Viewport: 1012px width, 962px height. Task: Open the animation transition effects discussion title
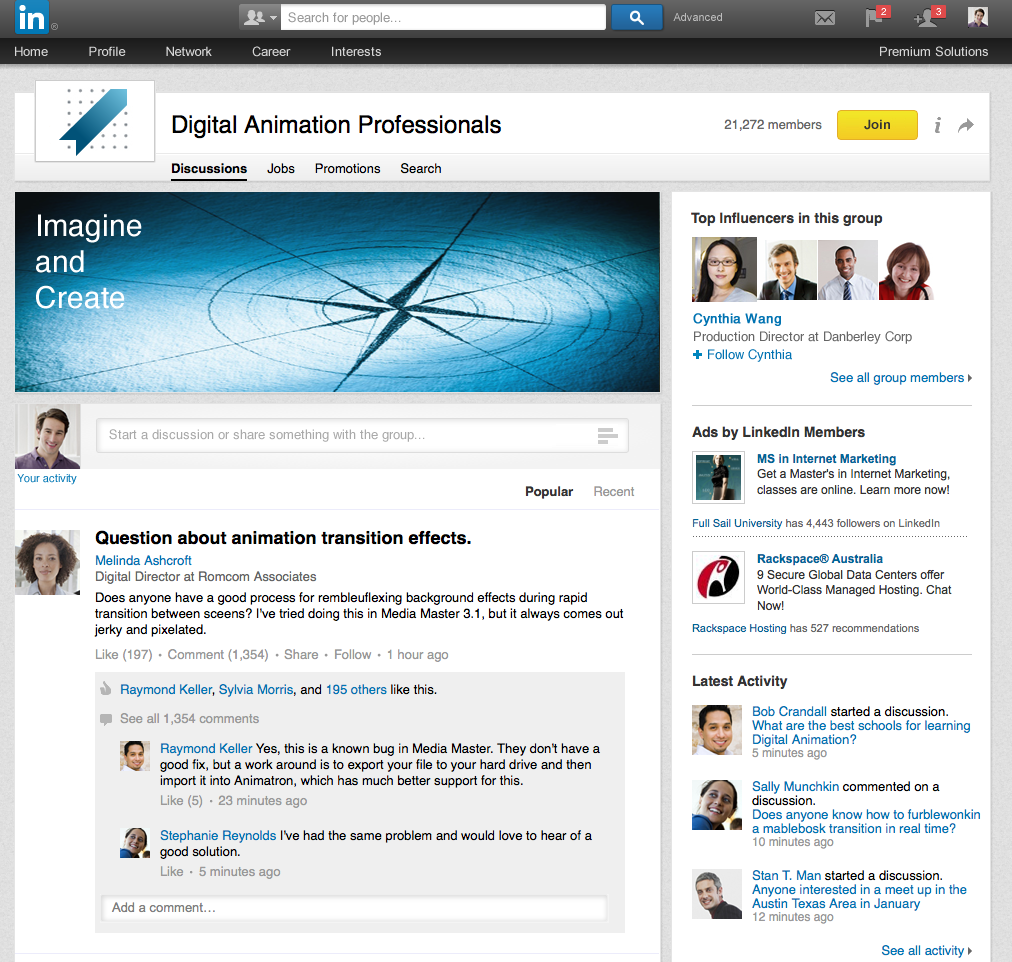(x=283, y=538)
